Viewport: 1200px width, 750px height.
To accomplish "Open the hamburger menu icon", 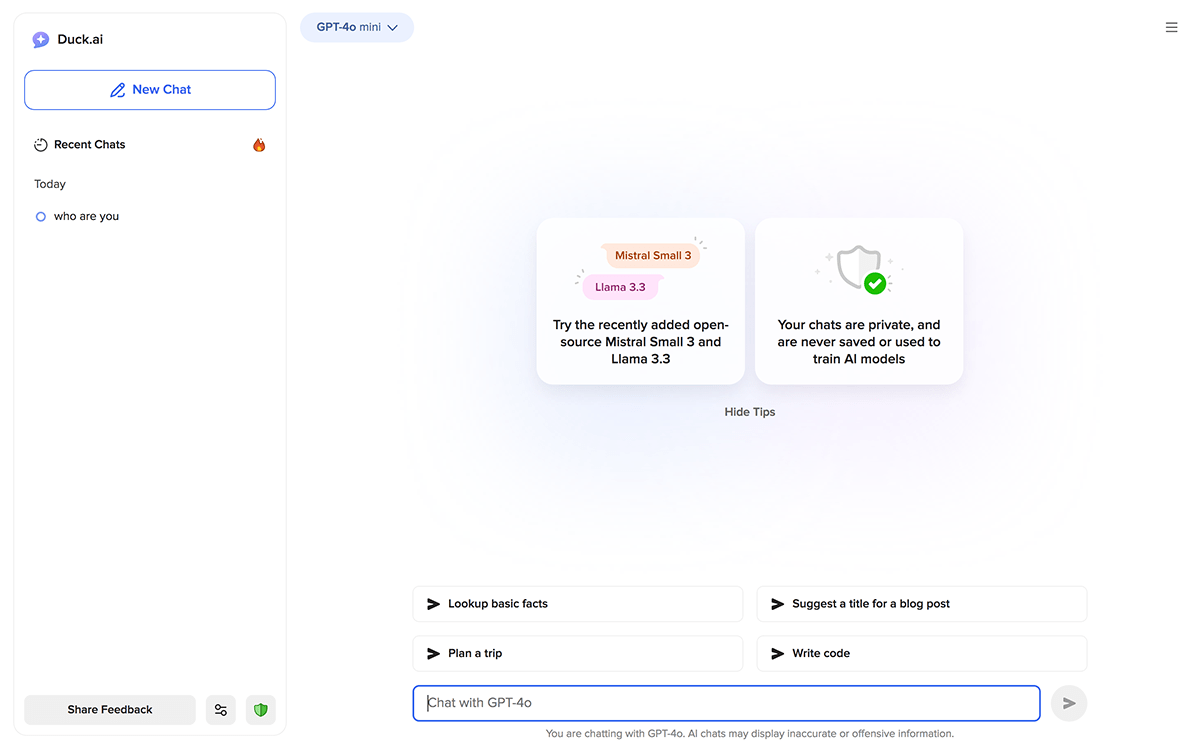I will coord(1171,28).
